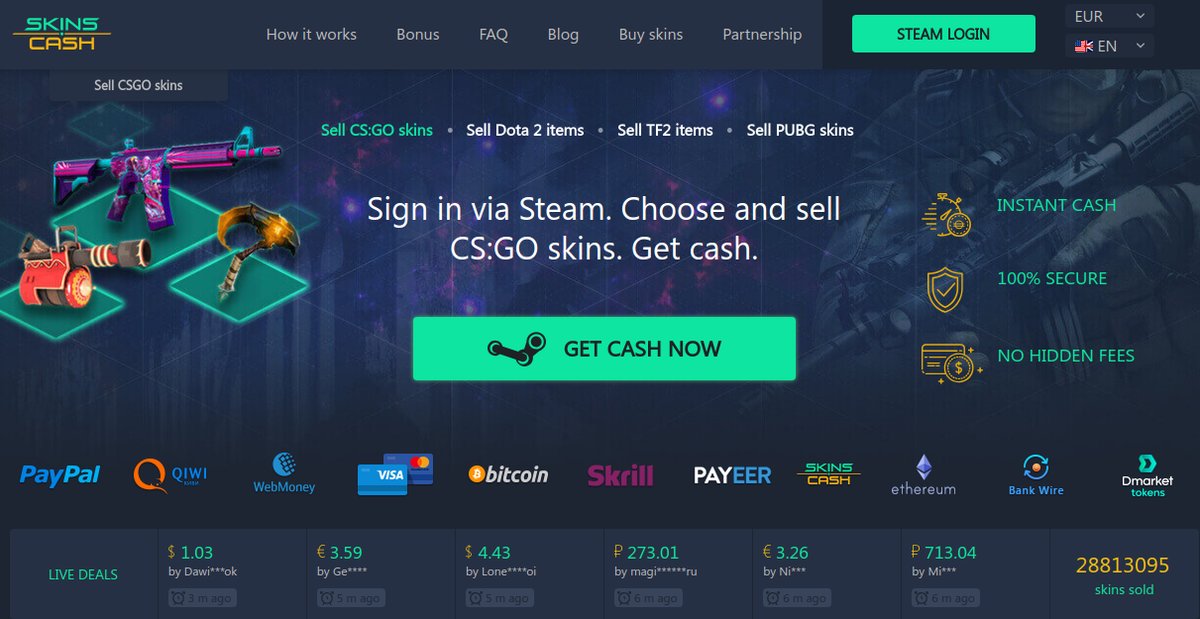Screen dimensions: 1200x619
Task: Click the PAYEER payment logo
Action: tap(732, 475)
